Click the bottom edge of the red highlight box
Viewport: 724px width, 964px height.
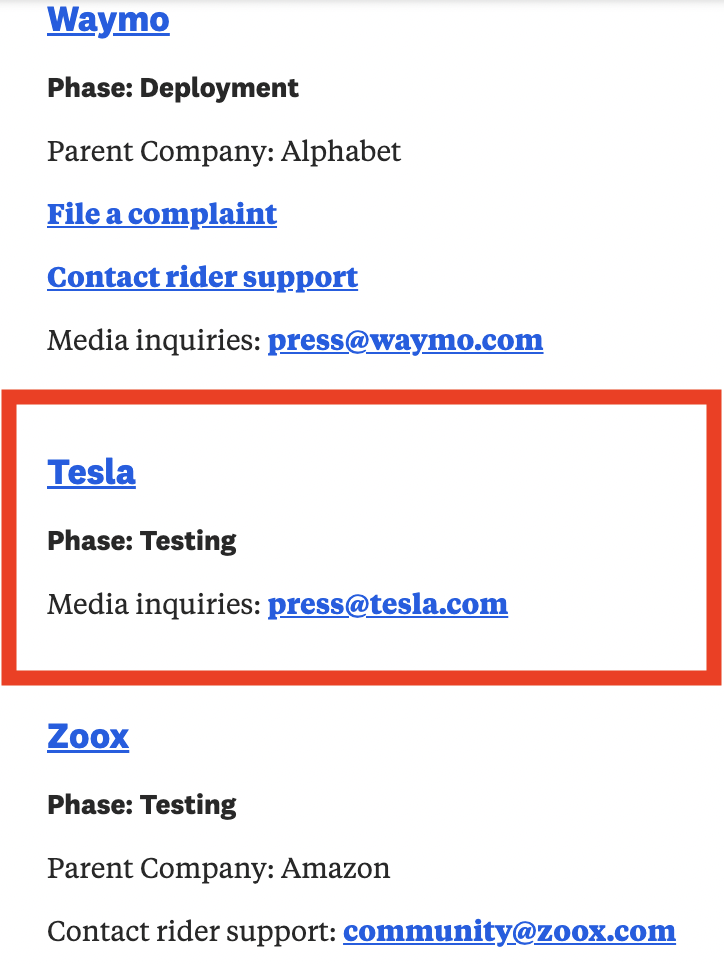tap(362, 677)
